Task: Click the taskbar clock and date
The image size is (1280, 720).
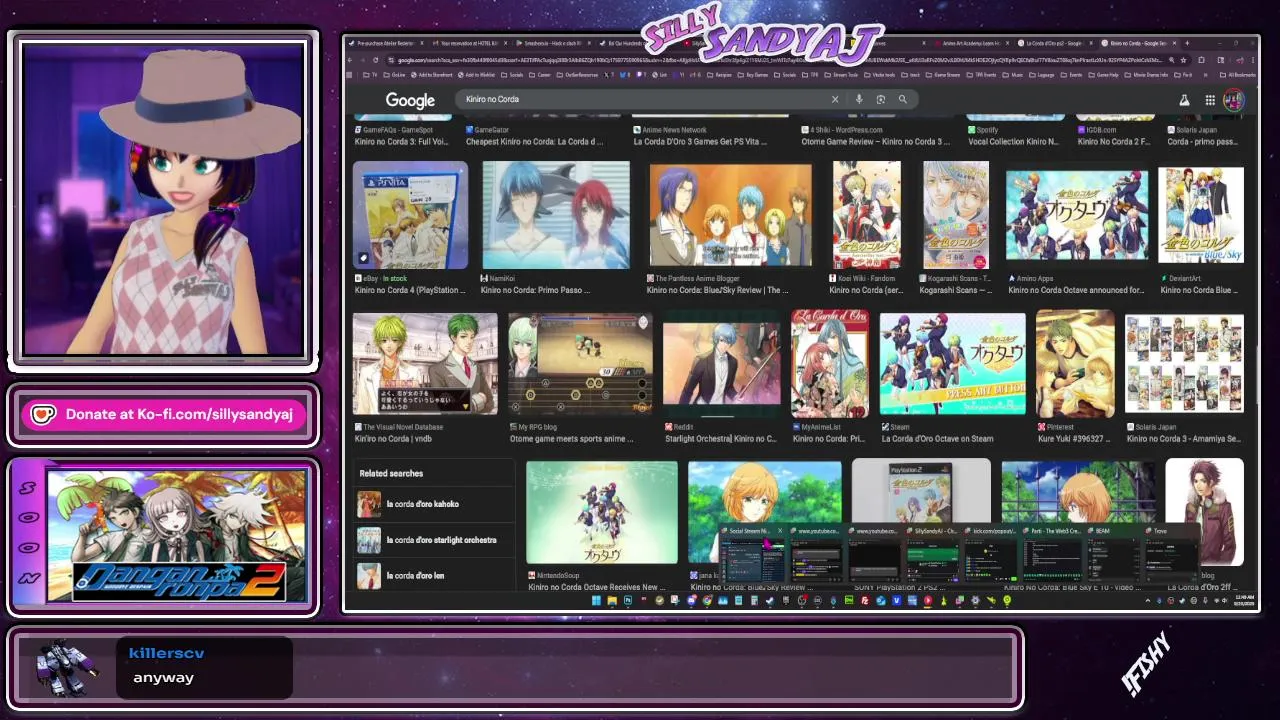Action: click(1243, 601)
